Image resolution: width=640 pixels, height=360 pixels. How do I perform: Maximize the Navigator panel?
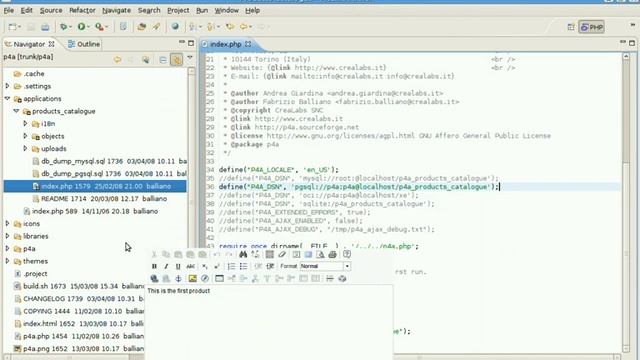click(x=191, y=43)
